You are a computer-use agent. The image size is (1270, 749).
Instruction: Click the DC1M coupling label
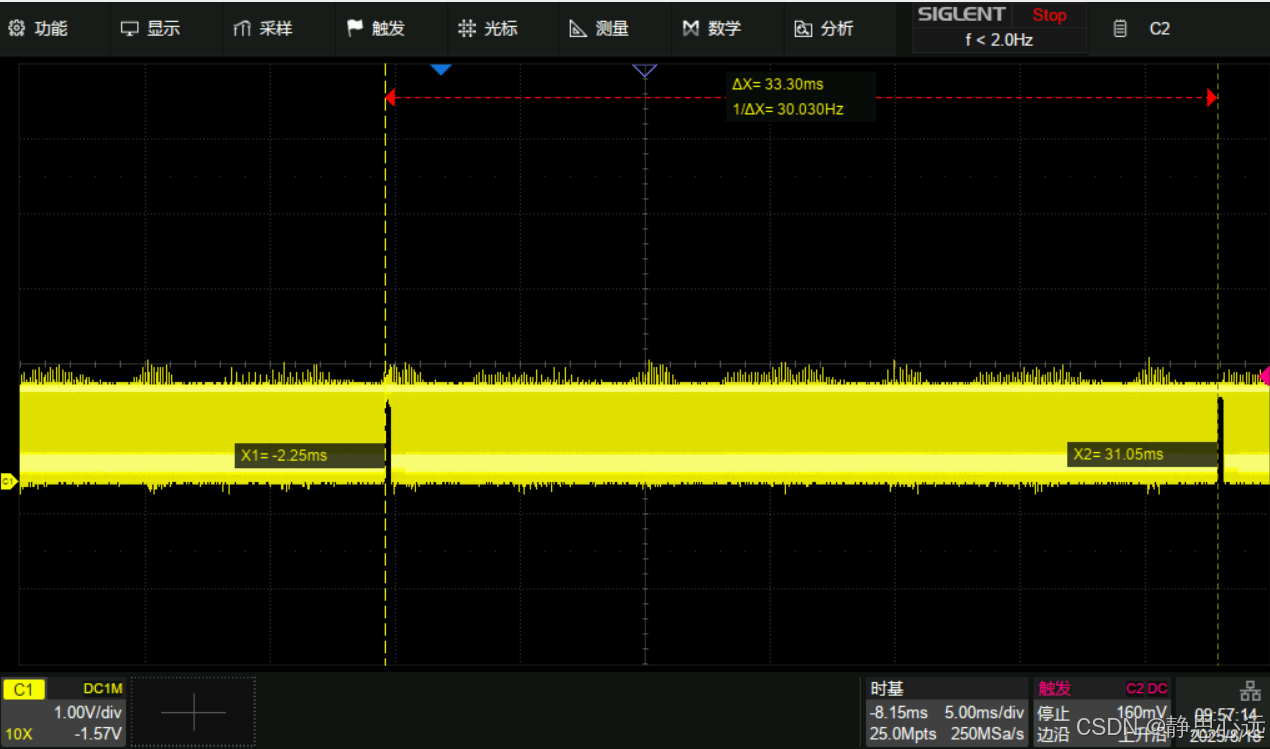tap(102, 689)
